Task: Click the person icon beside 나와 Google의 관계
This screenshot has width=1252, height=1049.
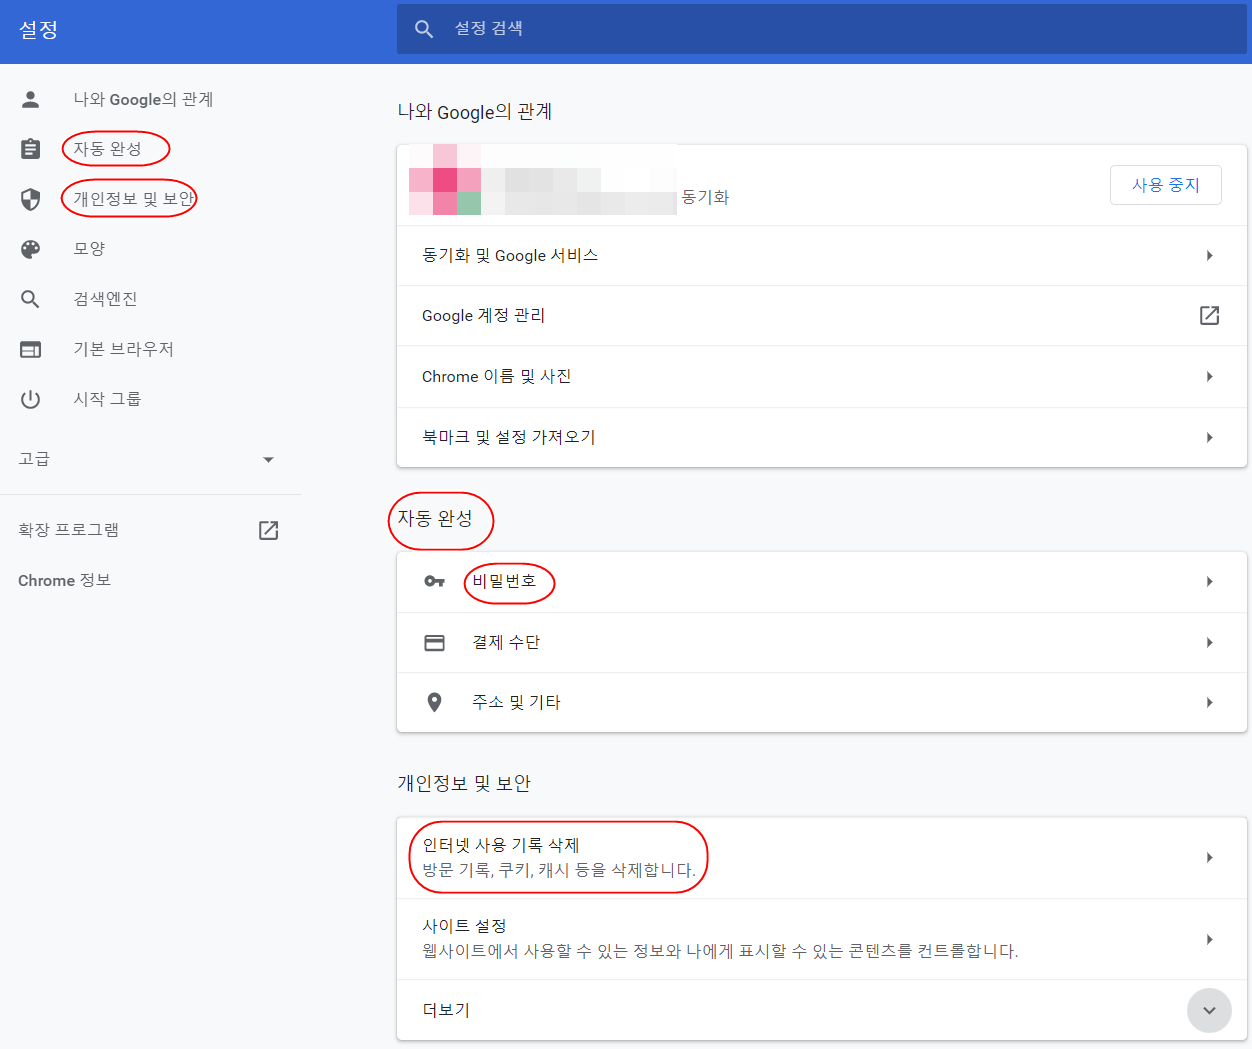Action: [31, 99]
